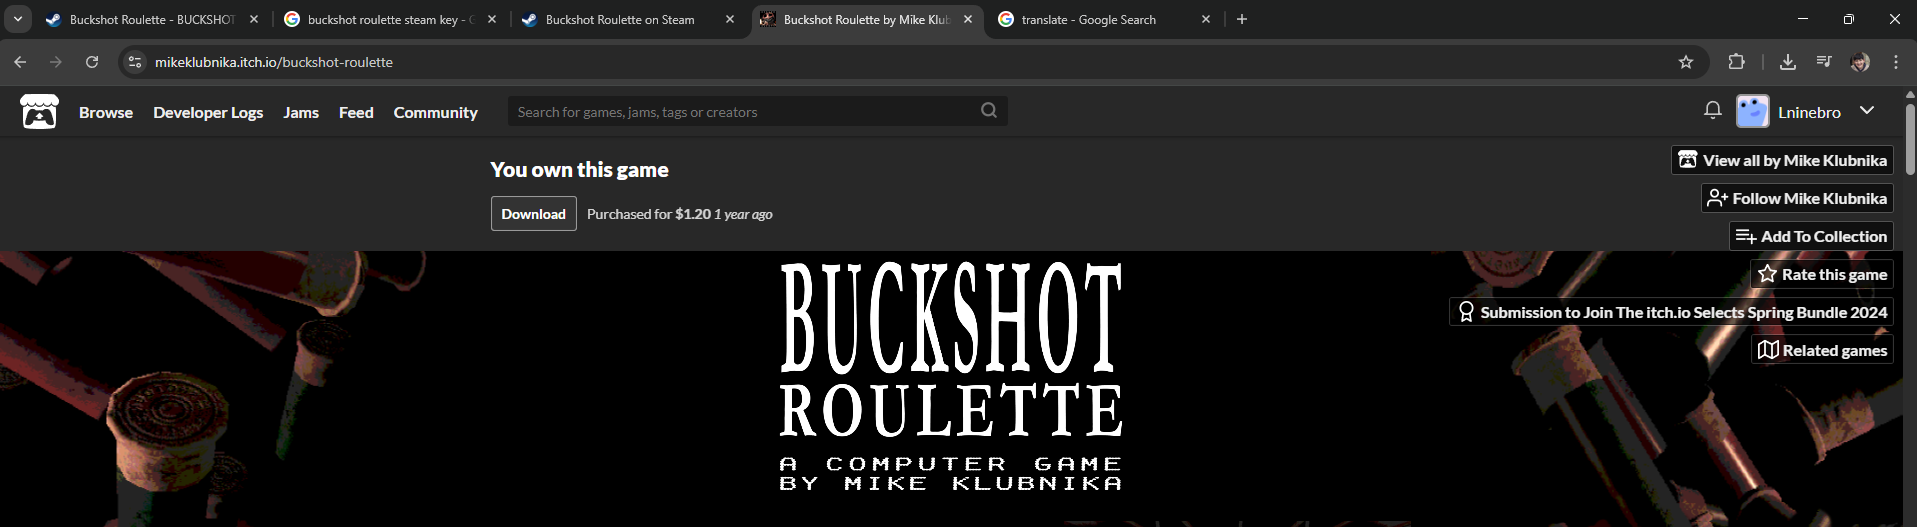Restore down the browser window

(x=1849, y=19)
